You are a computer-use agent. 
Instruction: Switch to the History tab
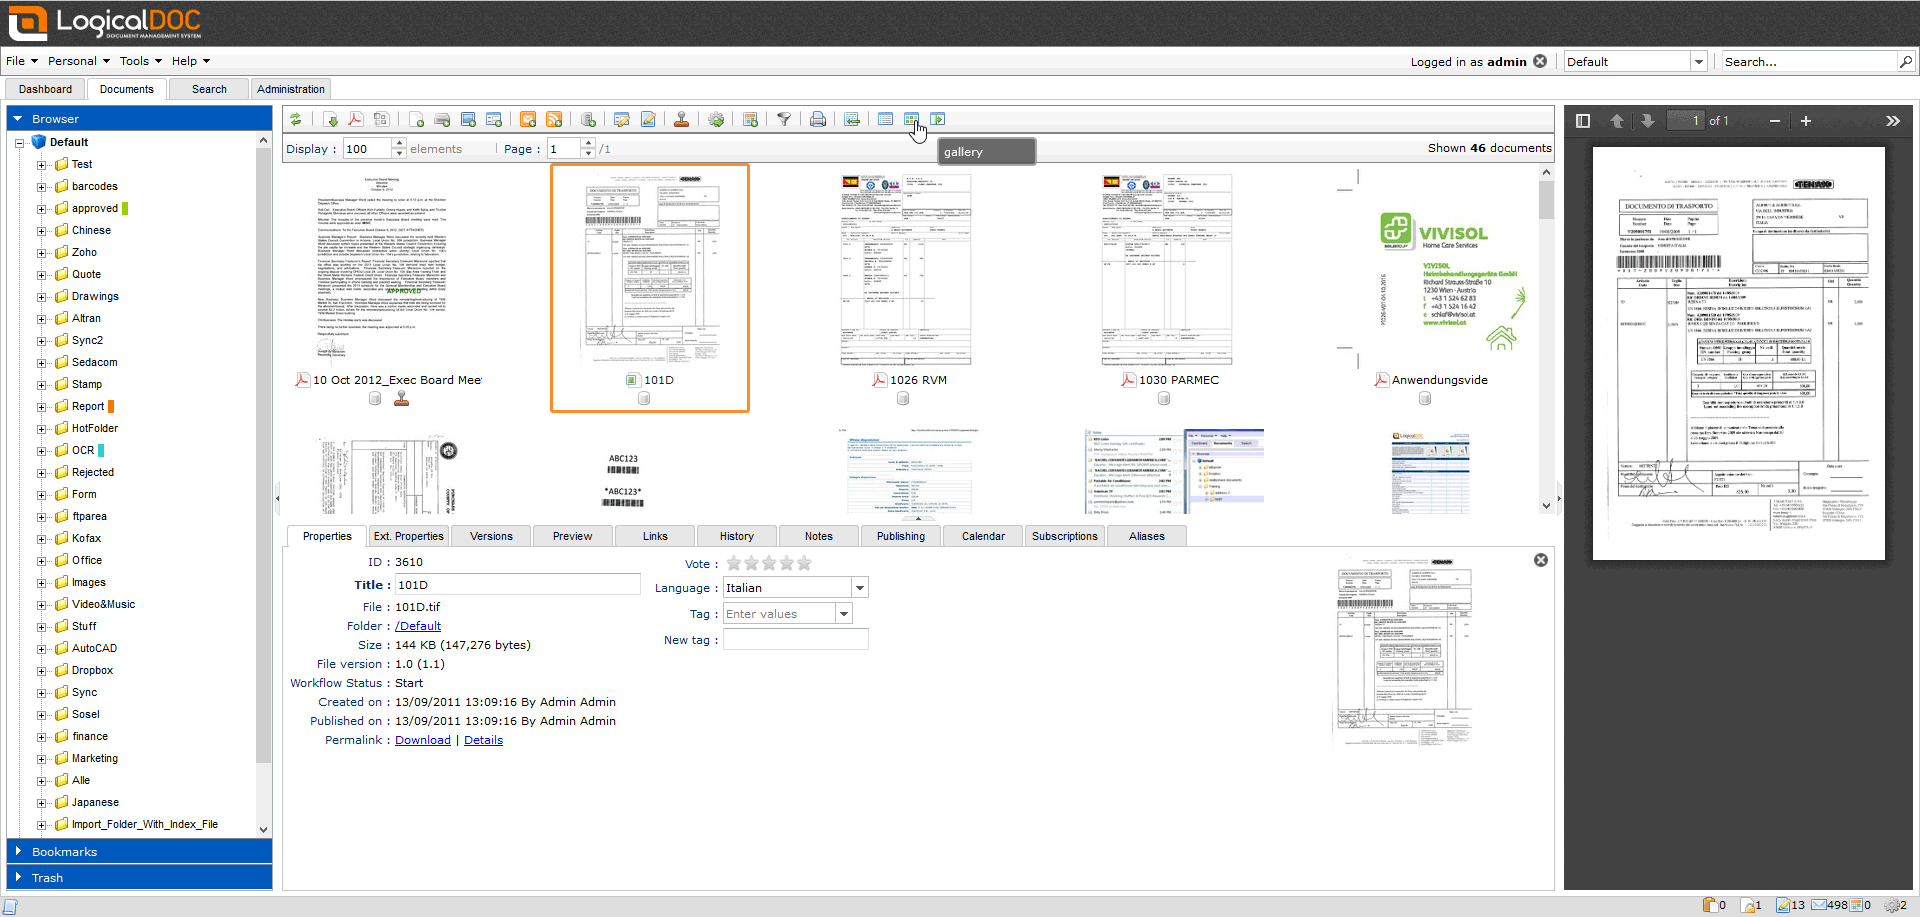pos(737,536)
